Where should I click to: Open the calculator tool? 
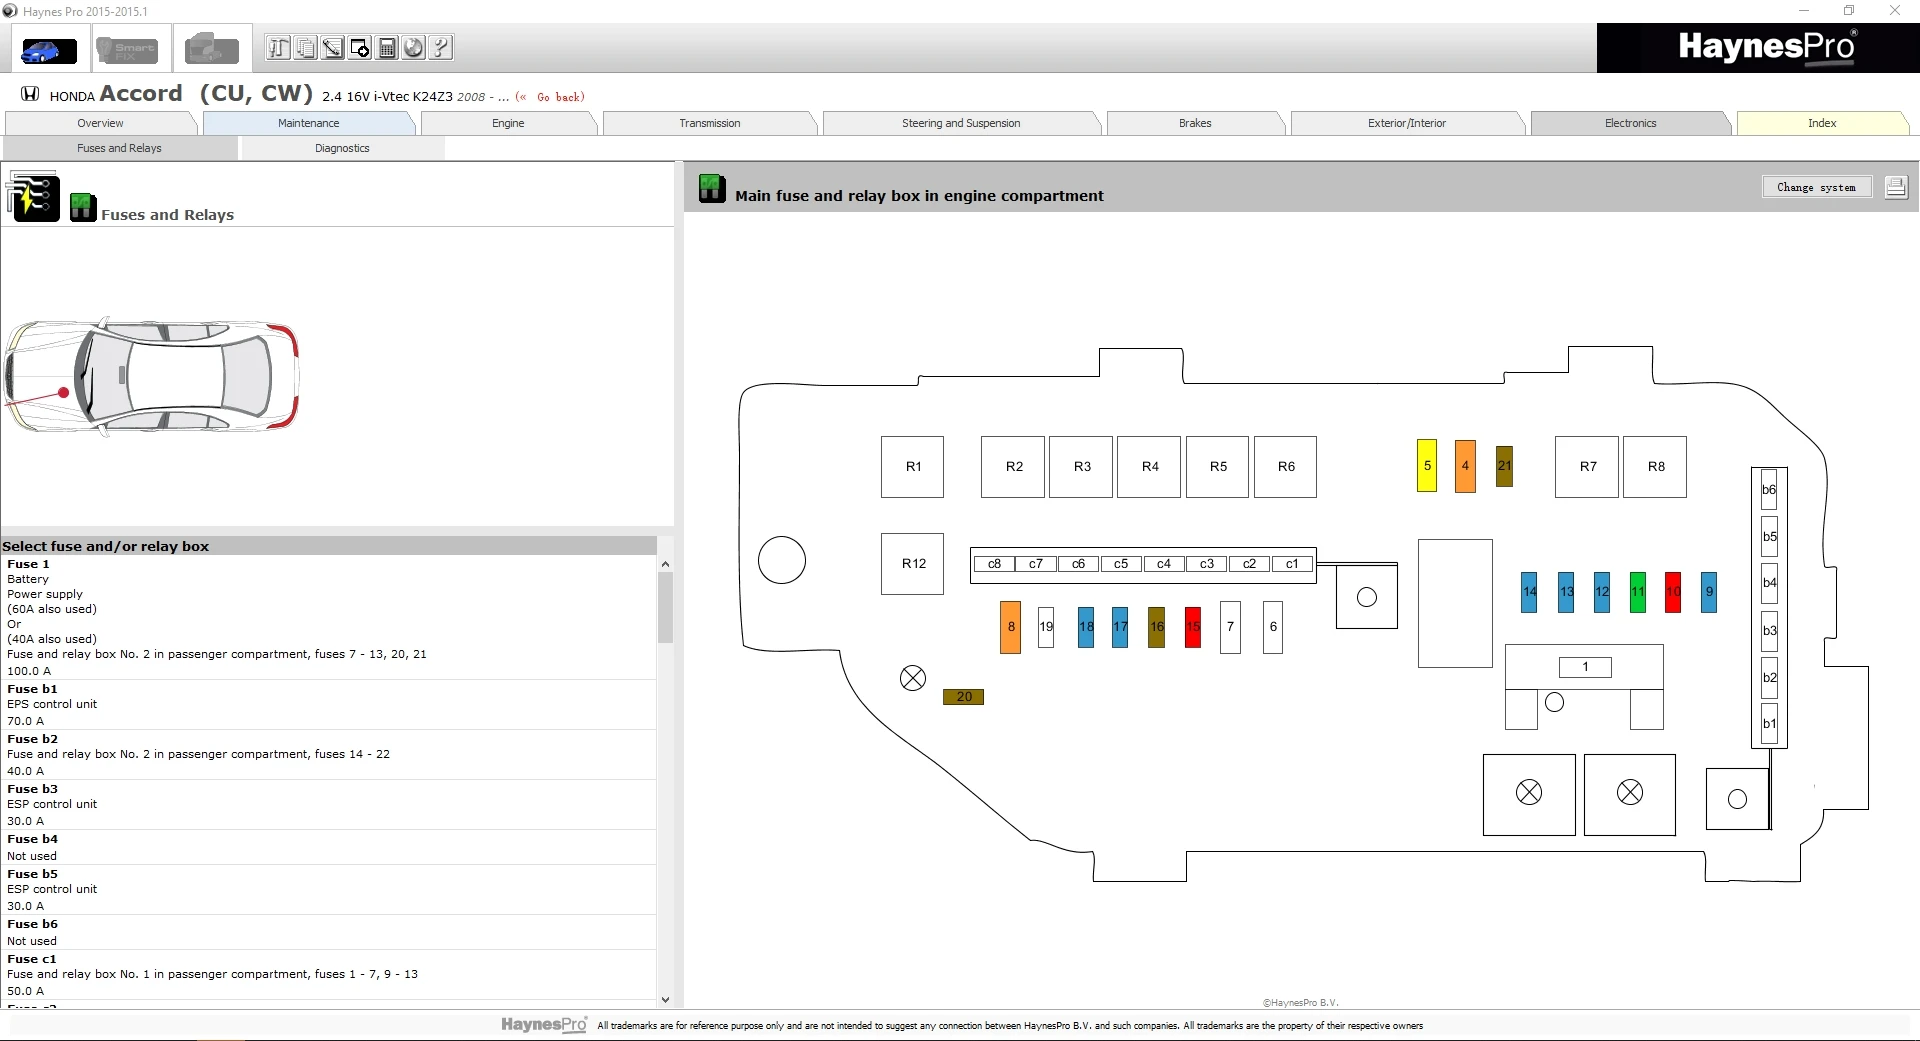click(x=386, y=47)
